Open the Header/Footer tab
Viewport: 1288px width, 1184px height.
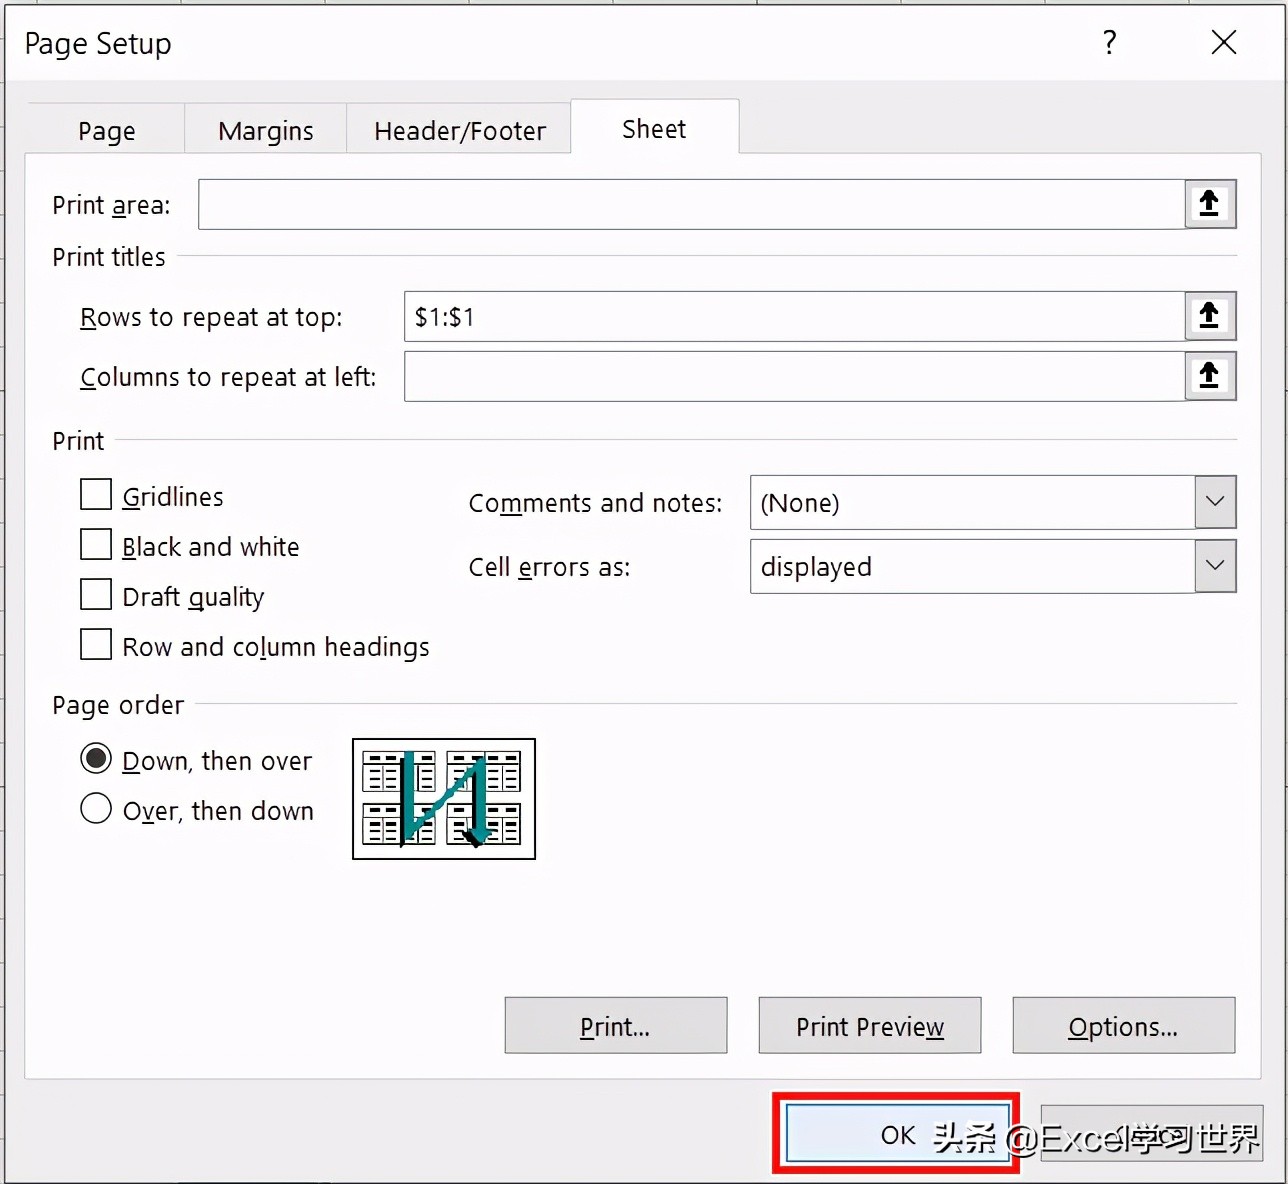pos(459,130)
